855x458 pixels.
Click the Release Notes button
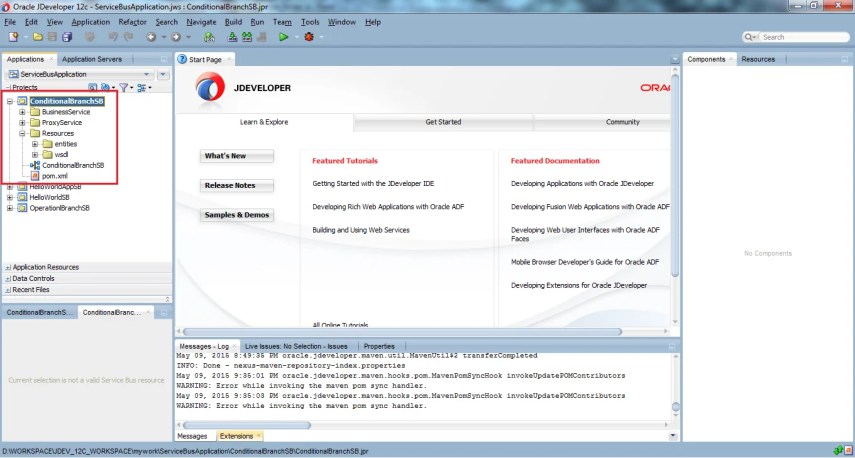(237, 185)
